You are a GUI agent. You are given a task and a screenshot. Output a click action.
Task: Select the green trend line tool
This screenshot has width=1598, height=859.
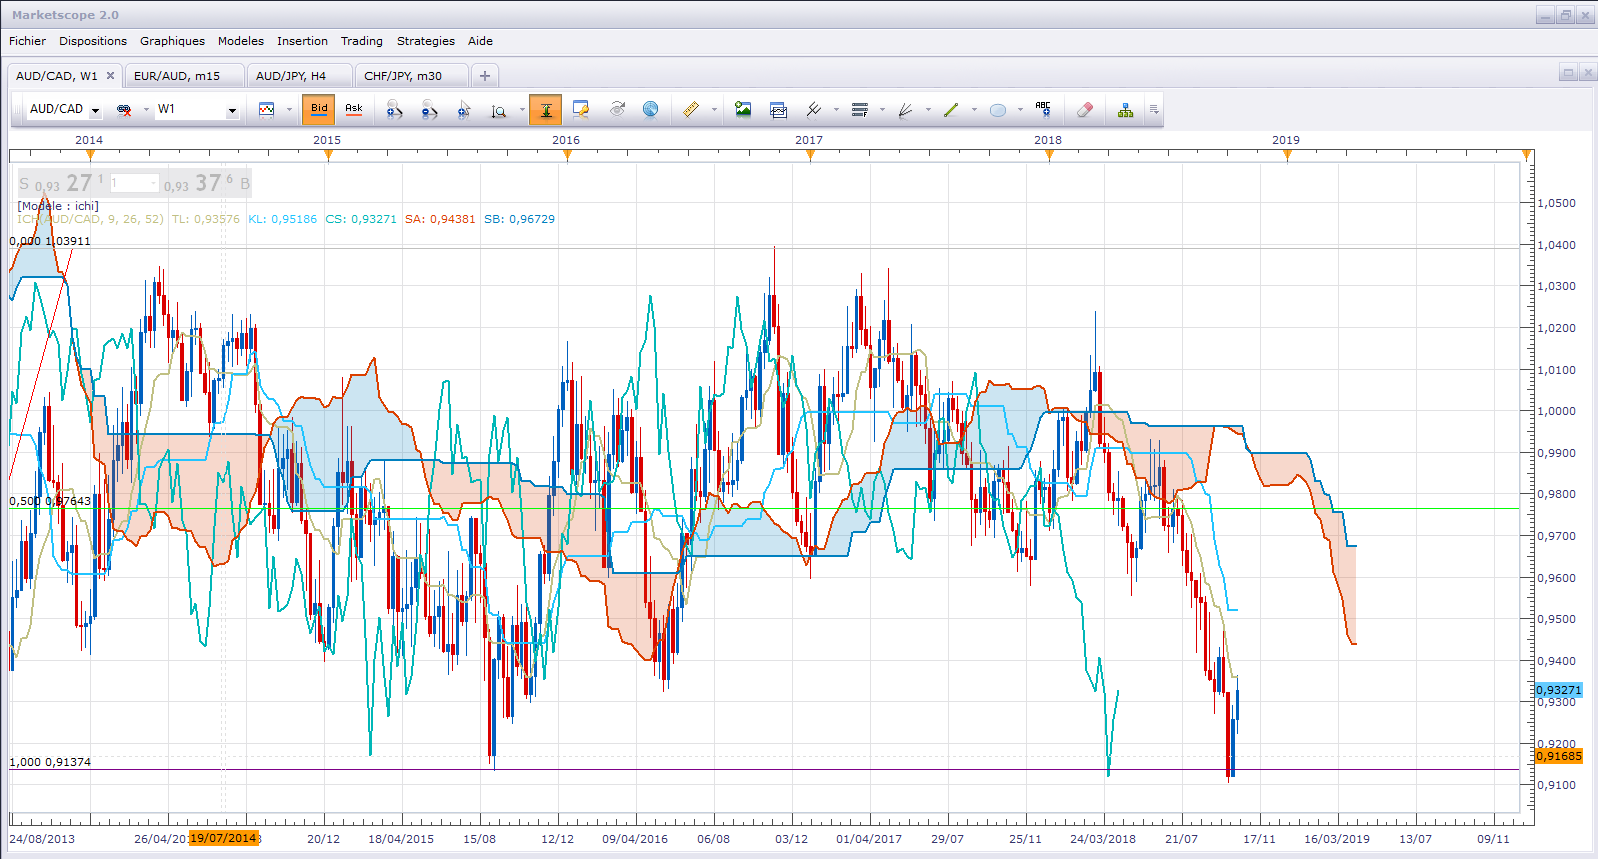951,110
